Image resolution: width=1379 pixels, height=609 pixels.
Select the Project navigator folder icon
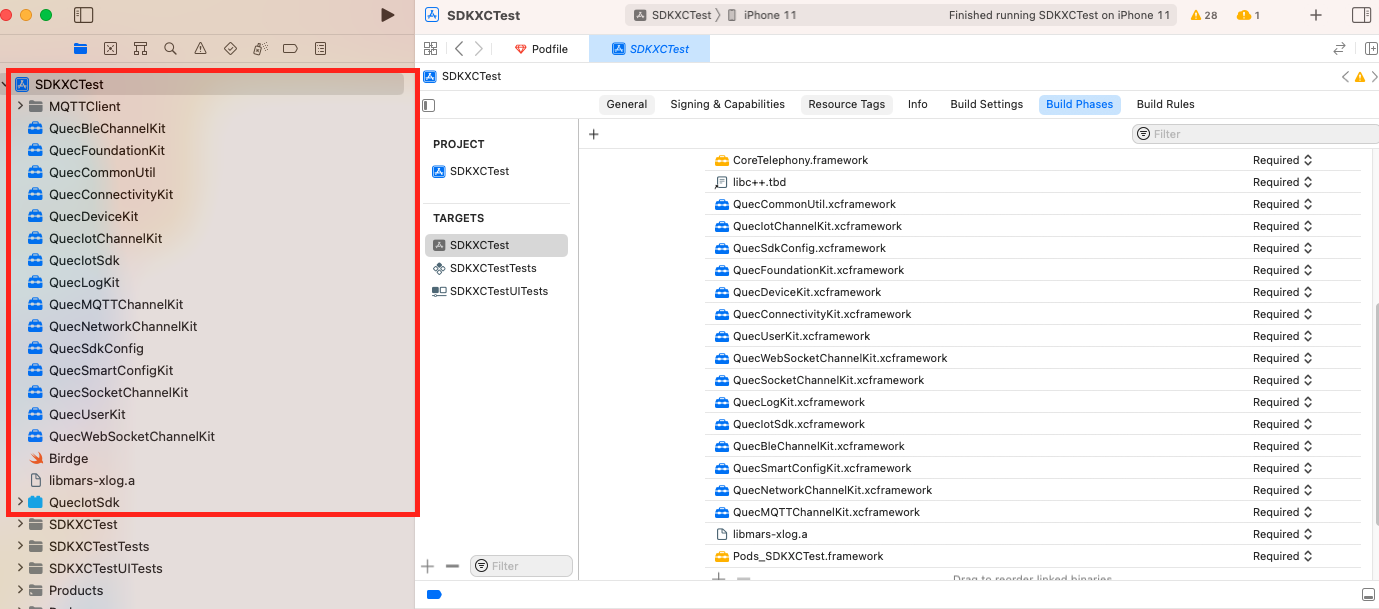coord(81,48)
